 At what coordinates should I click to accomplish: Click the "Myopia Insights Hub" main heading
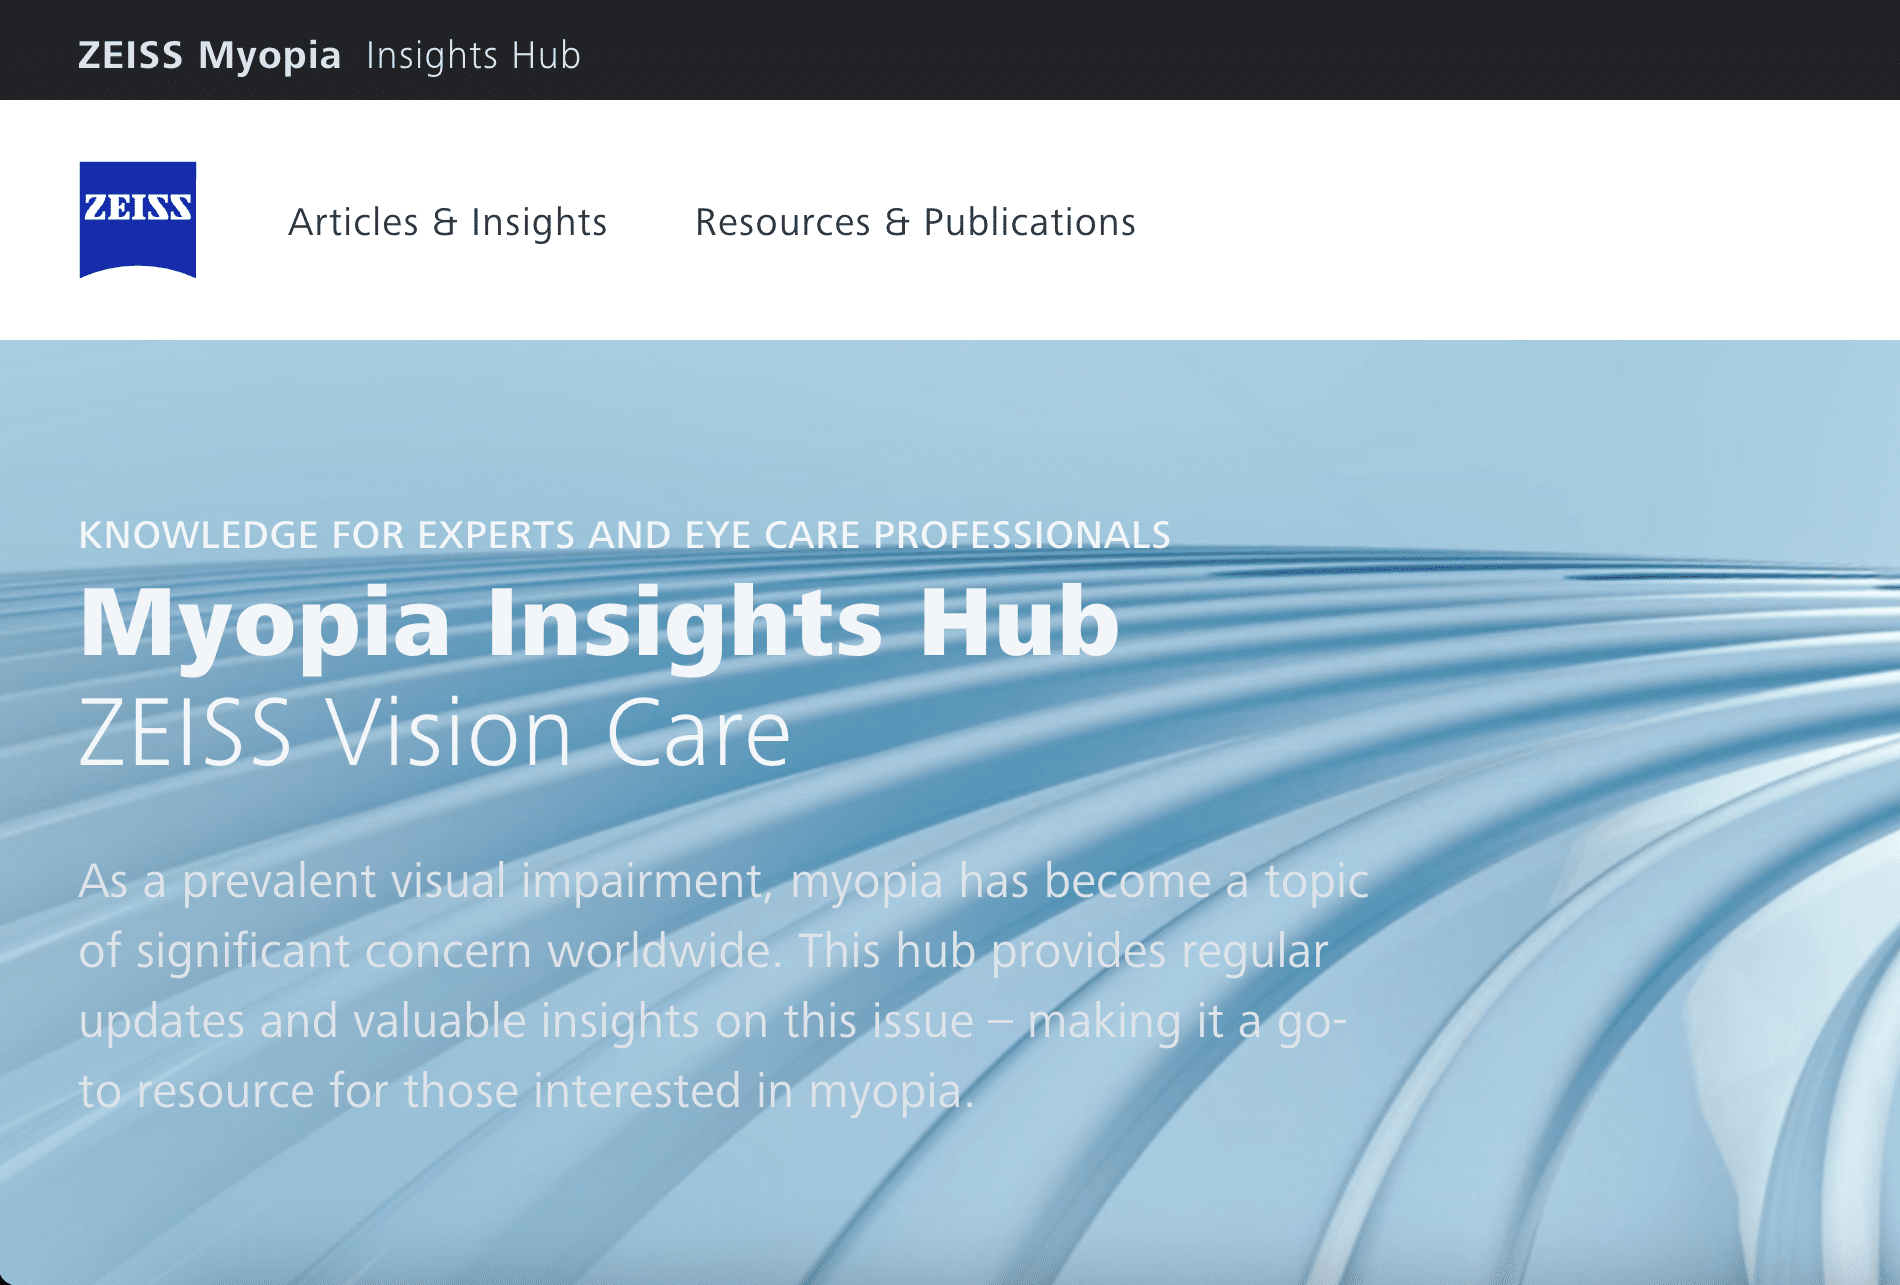[599, 623]
